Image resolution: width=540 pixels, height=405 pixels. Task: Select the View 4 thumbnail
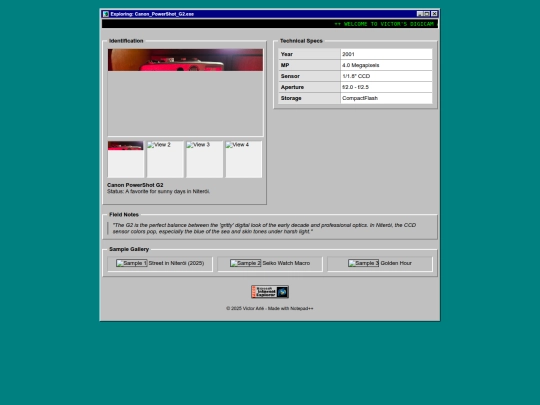point(243,159)
